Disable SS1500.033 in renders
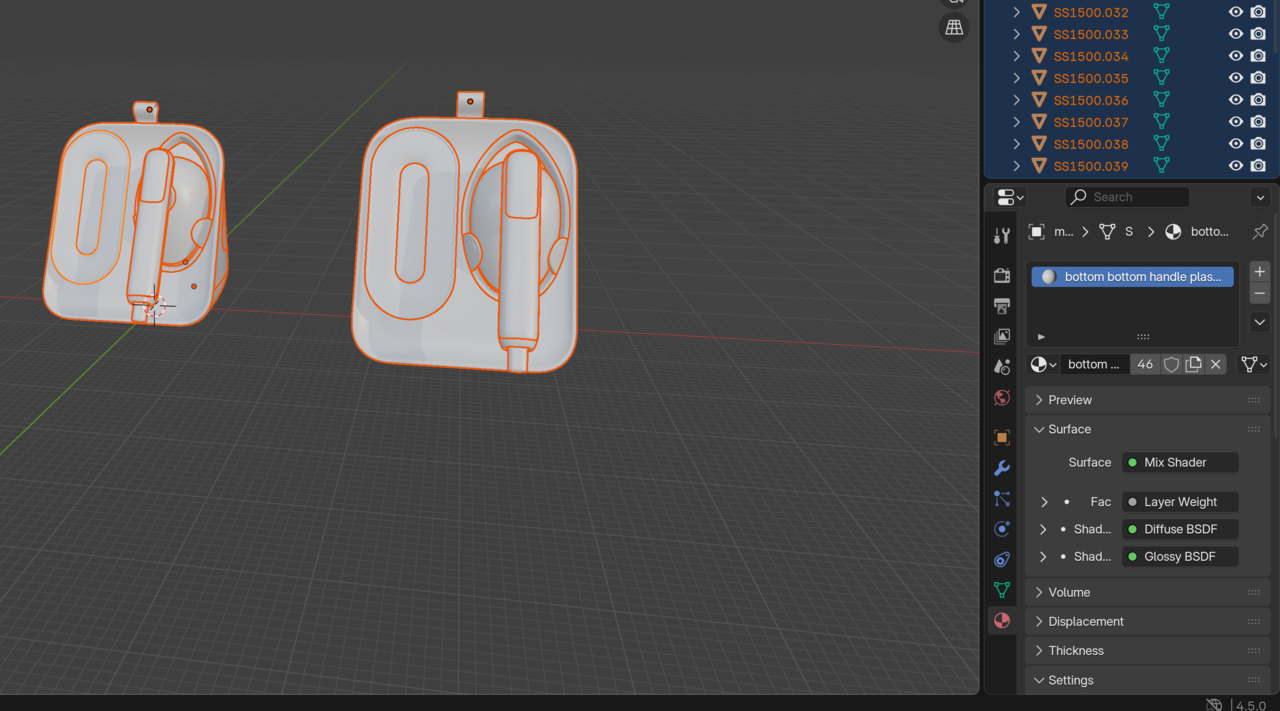This screenshot has height=711, width=1280. click(x=1259, y=34)
